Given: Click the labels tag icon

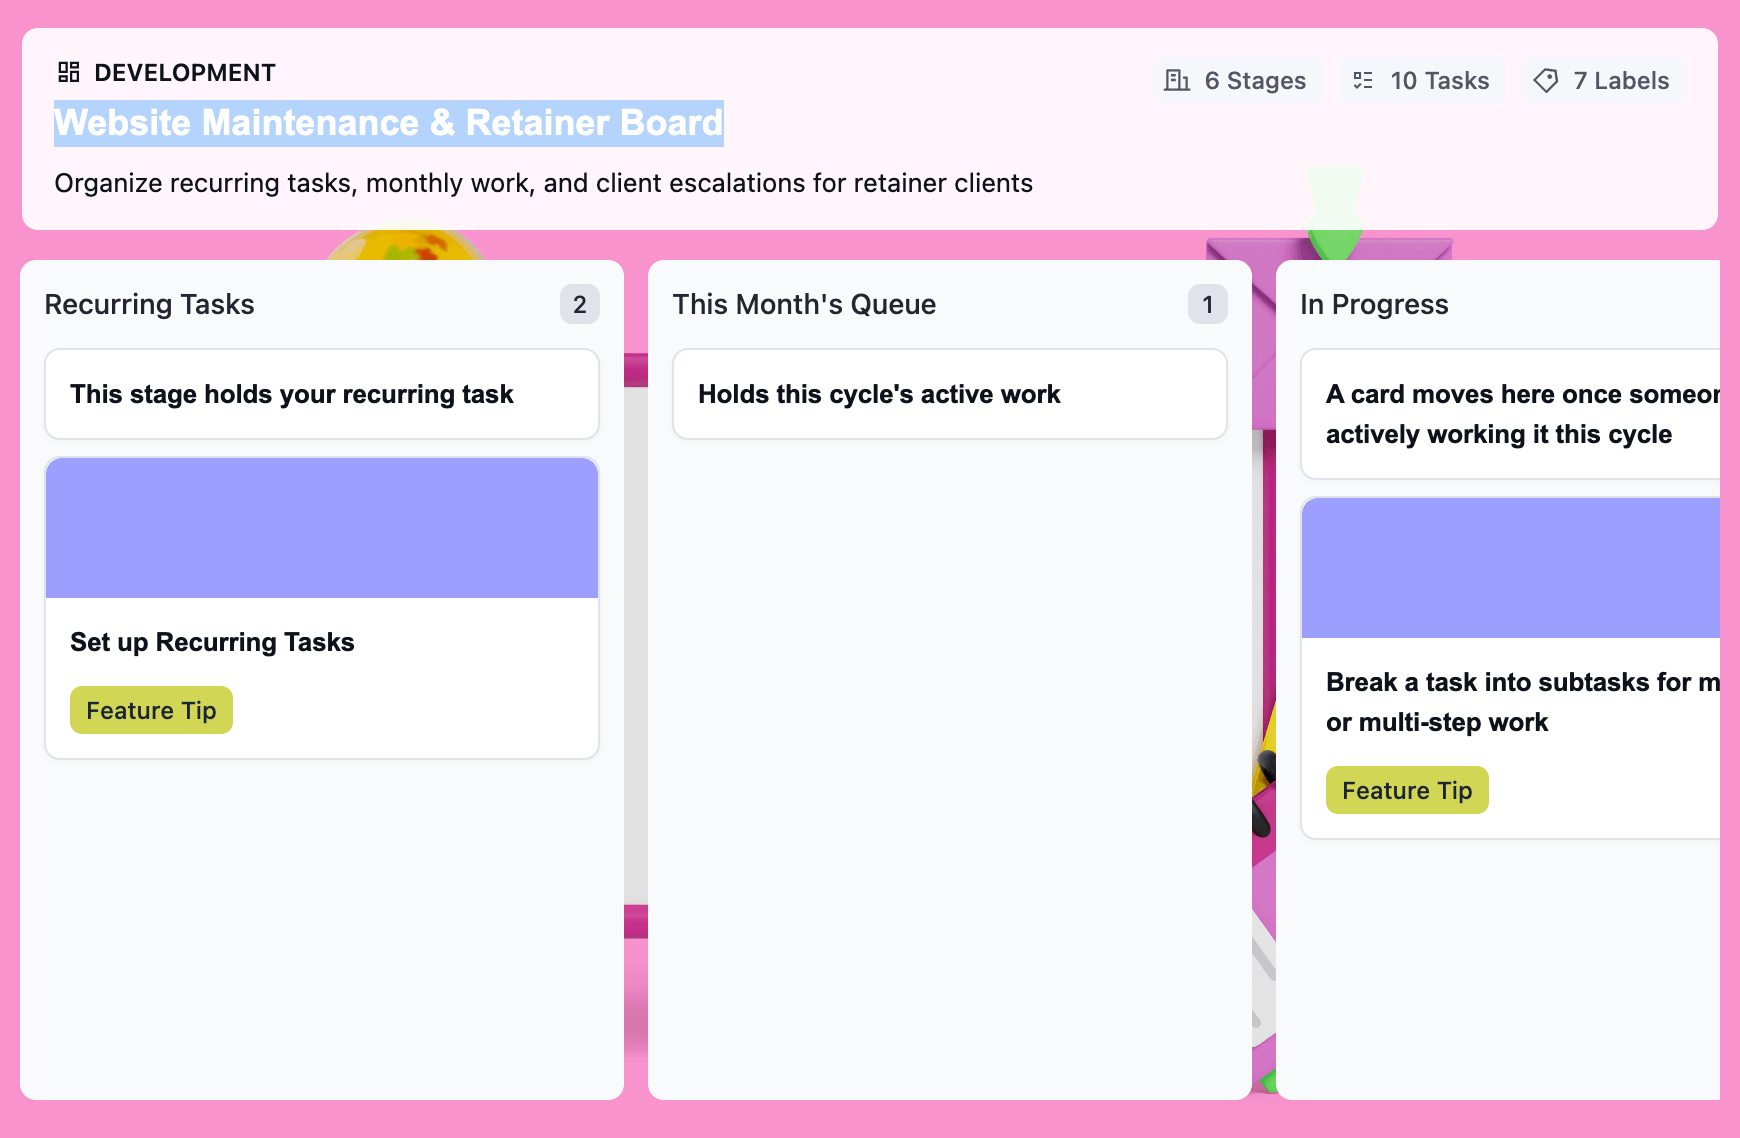Looking at the screenshot, I should point(1546,80).
